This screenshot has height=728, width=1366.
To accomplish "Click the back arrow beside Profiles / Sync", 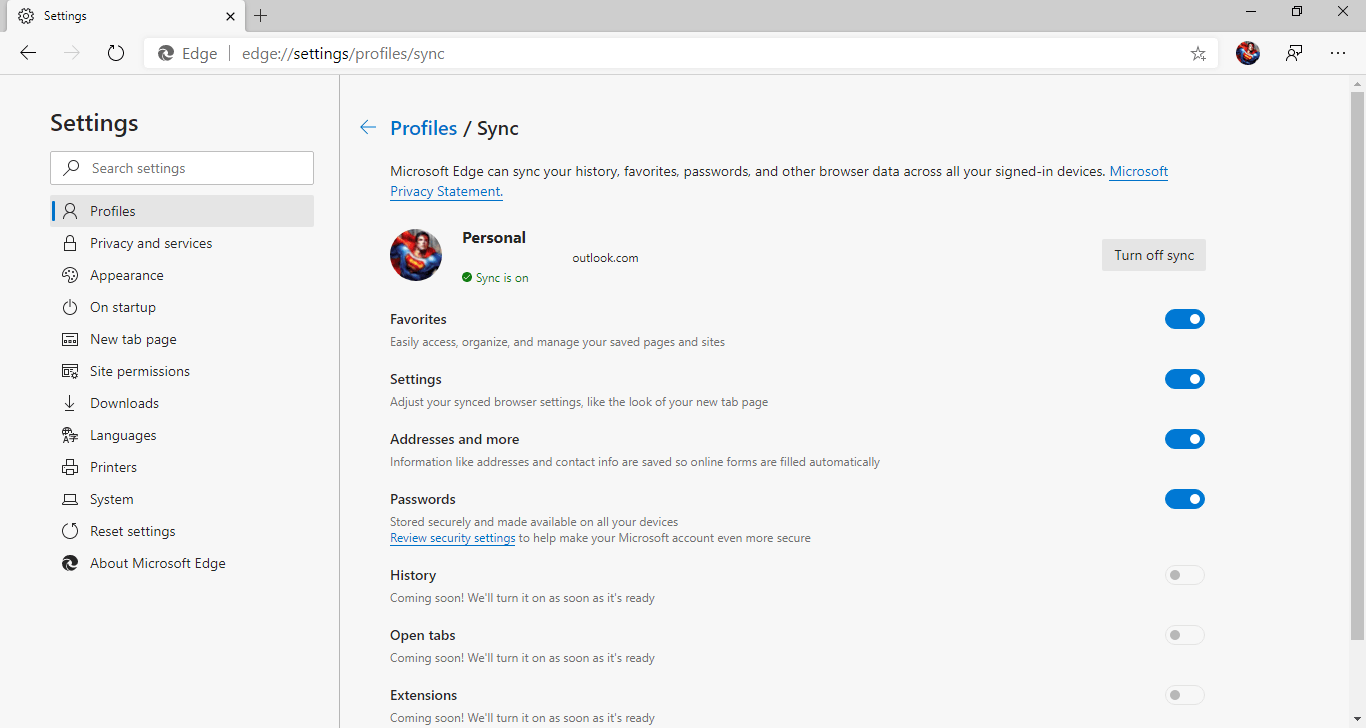I will (x=368, y=127).
